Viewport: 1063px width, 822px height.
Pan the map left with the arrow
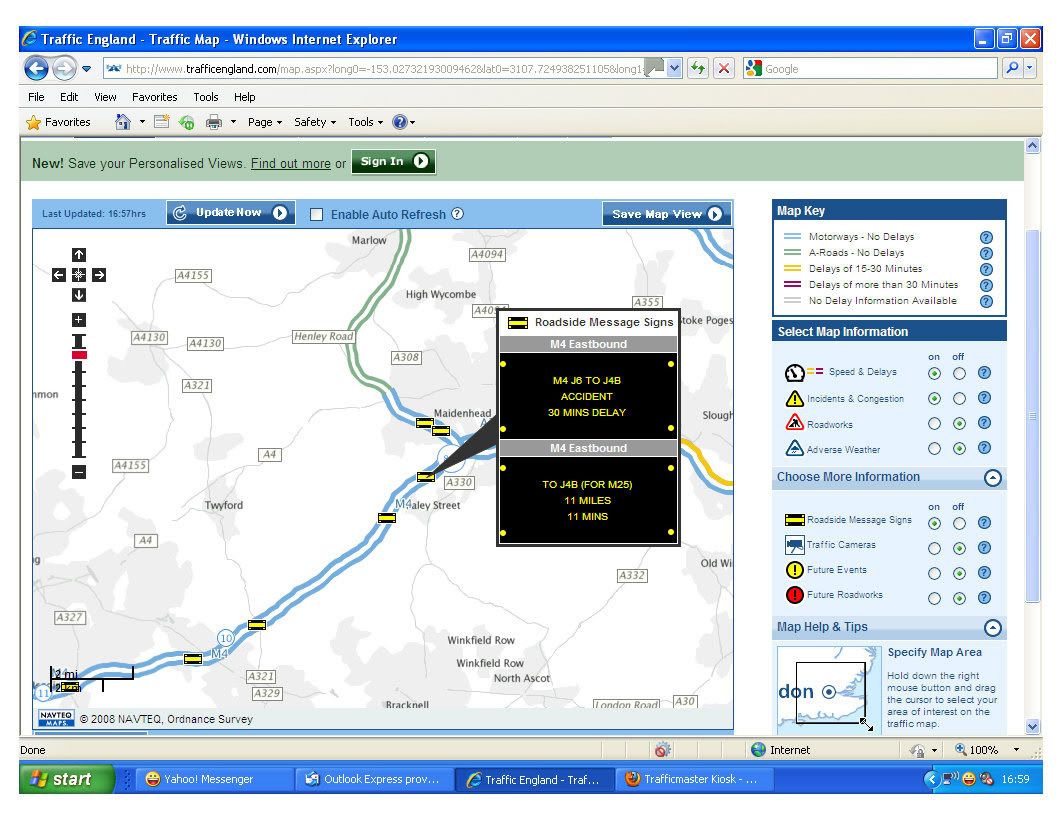[x=59, y=275]
